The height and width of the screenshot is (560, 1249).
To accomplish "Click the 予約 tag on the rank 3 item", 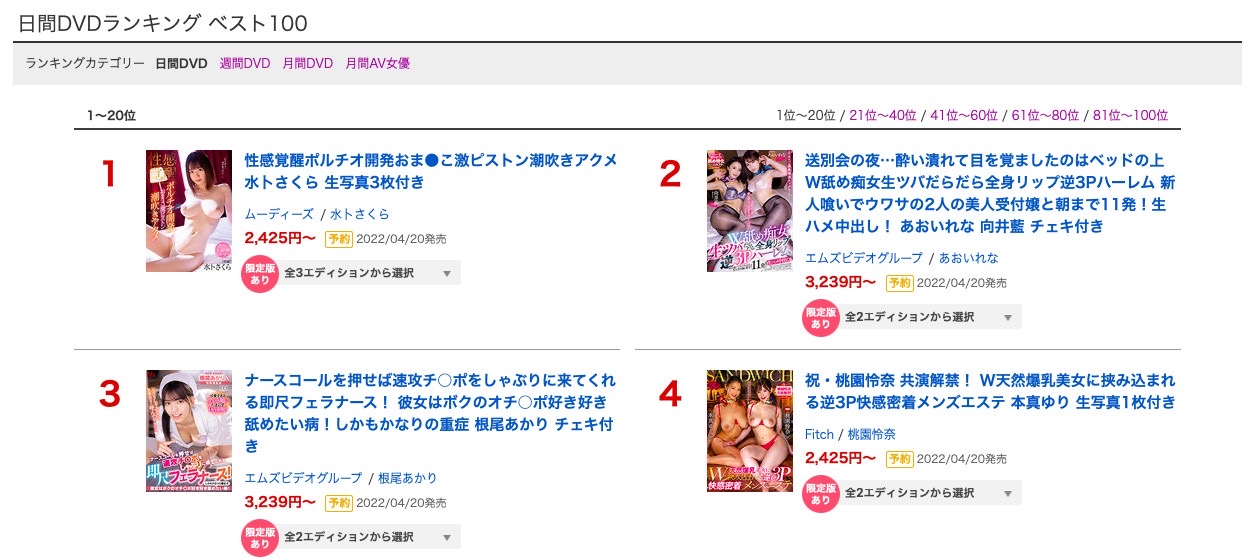I will tap(338, 502).
